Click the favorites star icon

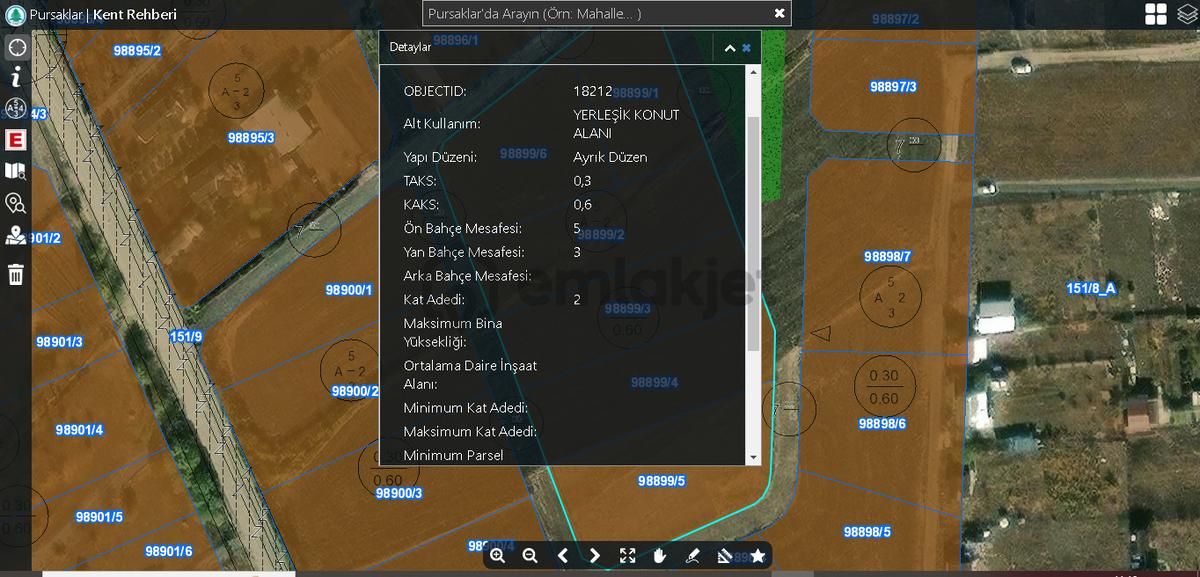[x=758, y=556]
